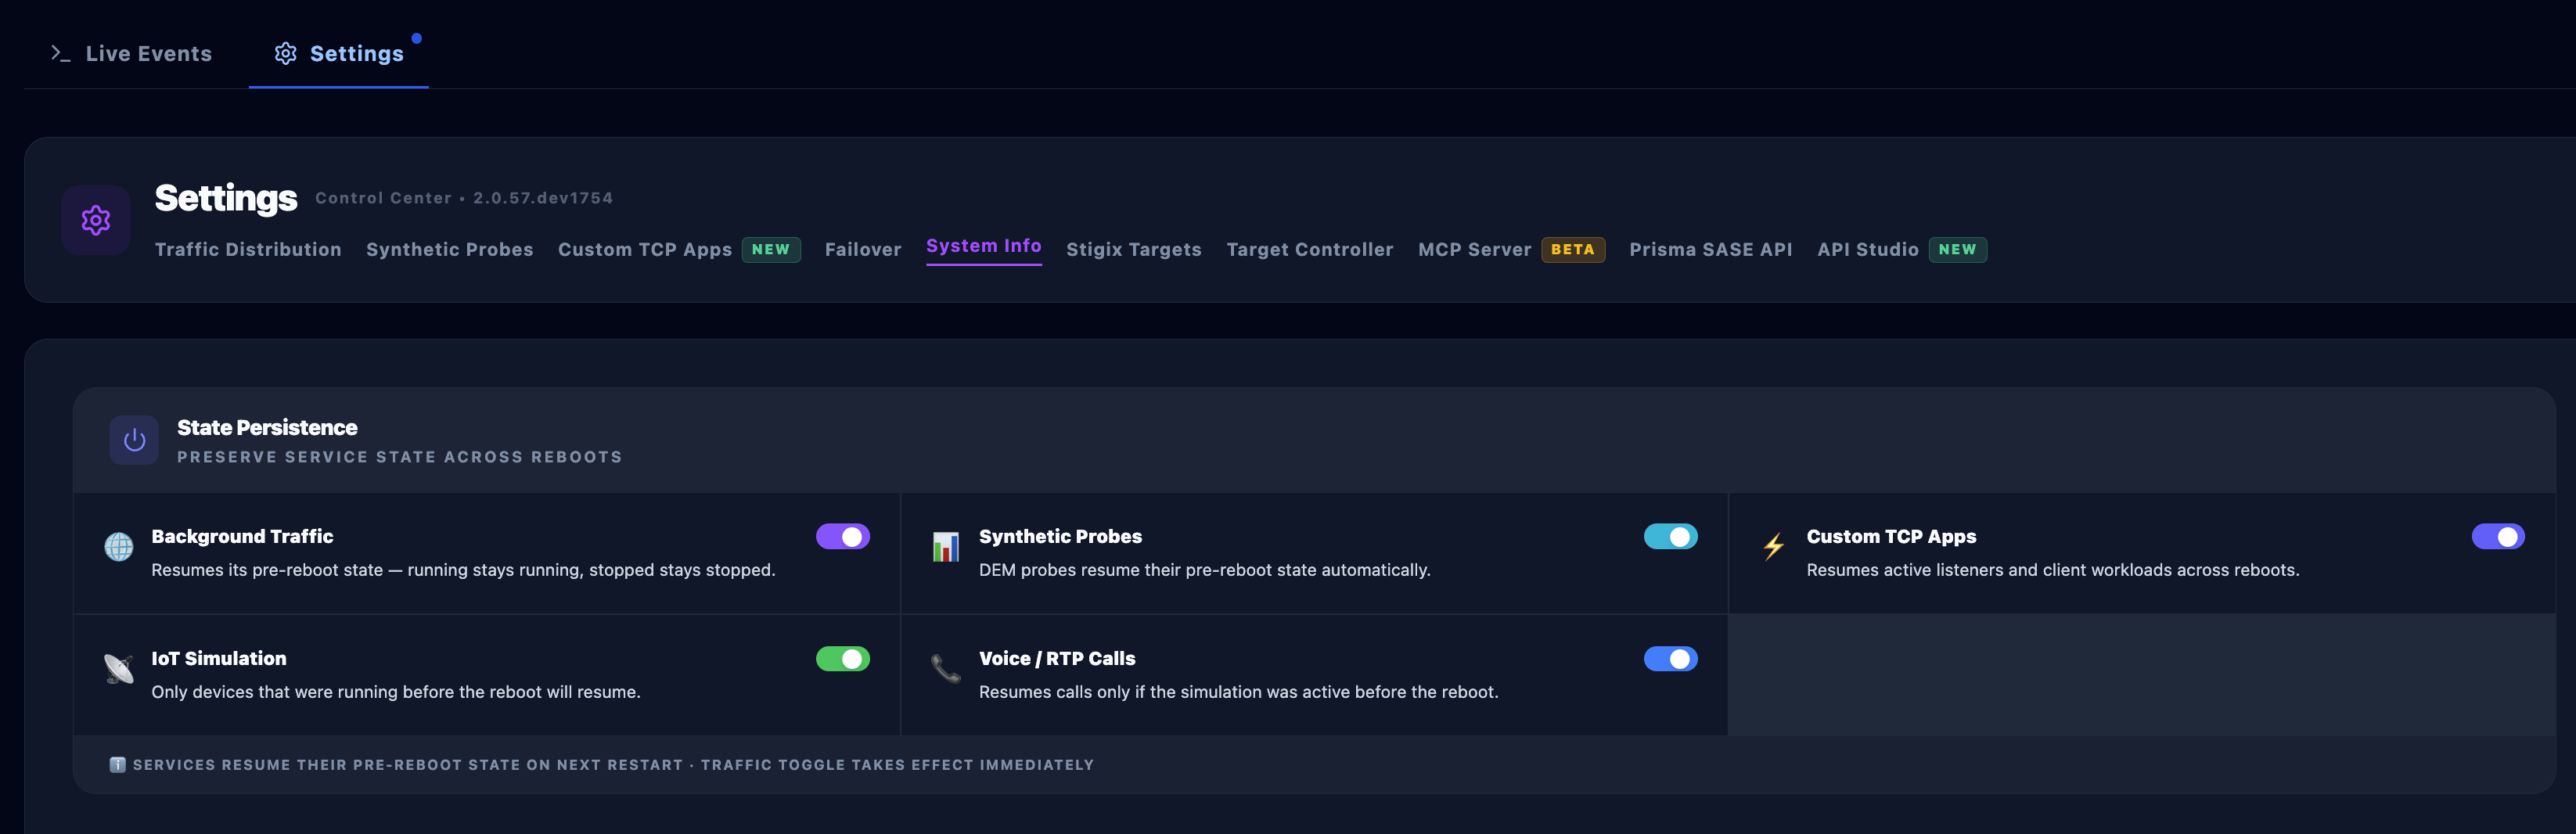Click the phone icon for Voice / RTP Calls
The image size is (2576, 834).
[x=946, y=669]
